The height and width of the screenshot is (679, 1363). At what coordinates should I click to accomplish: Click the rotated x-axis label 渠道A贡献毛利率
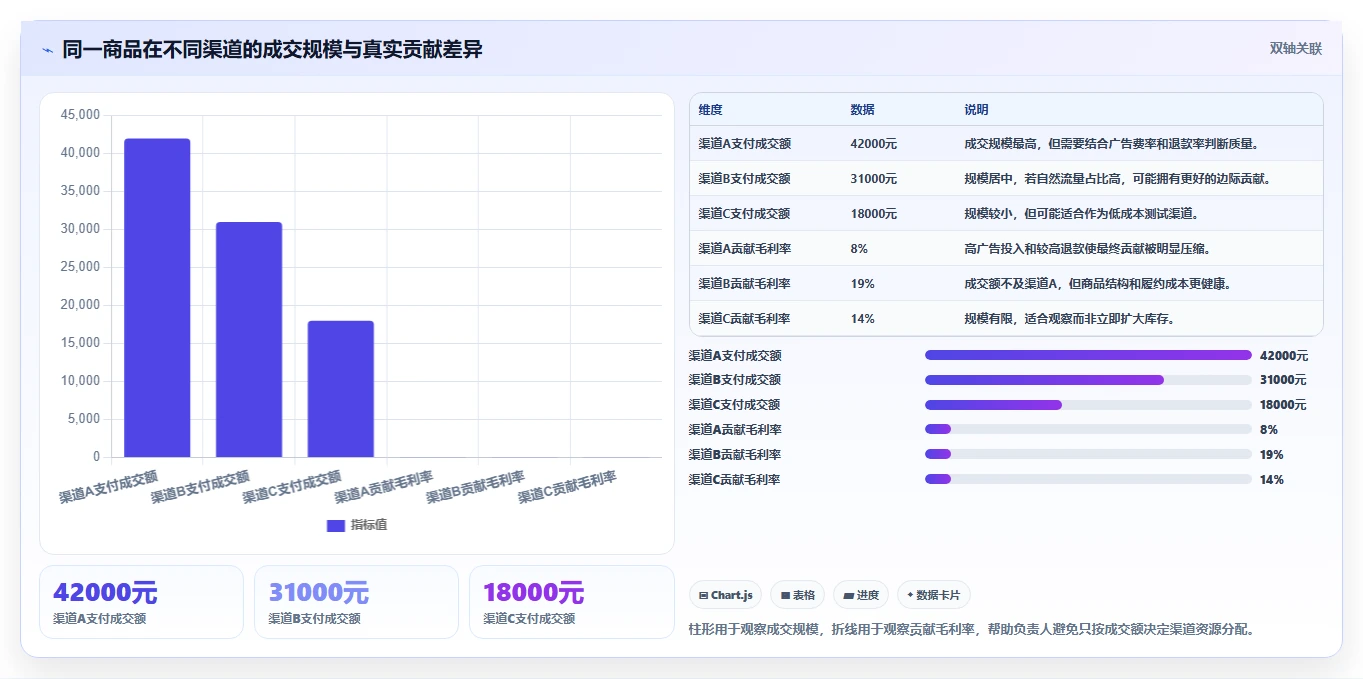[x=384, y=487]
